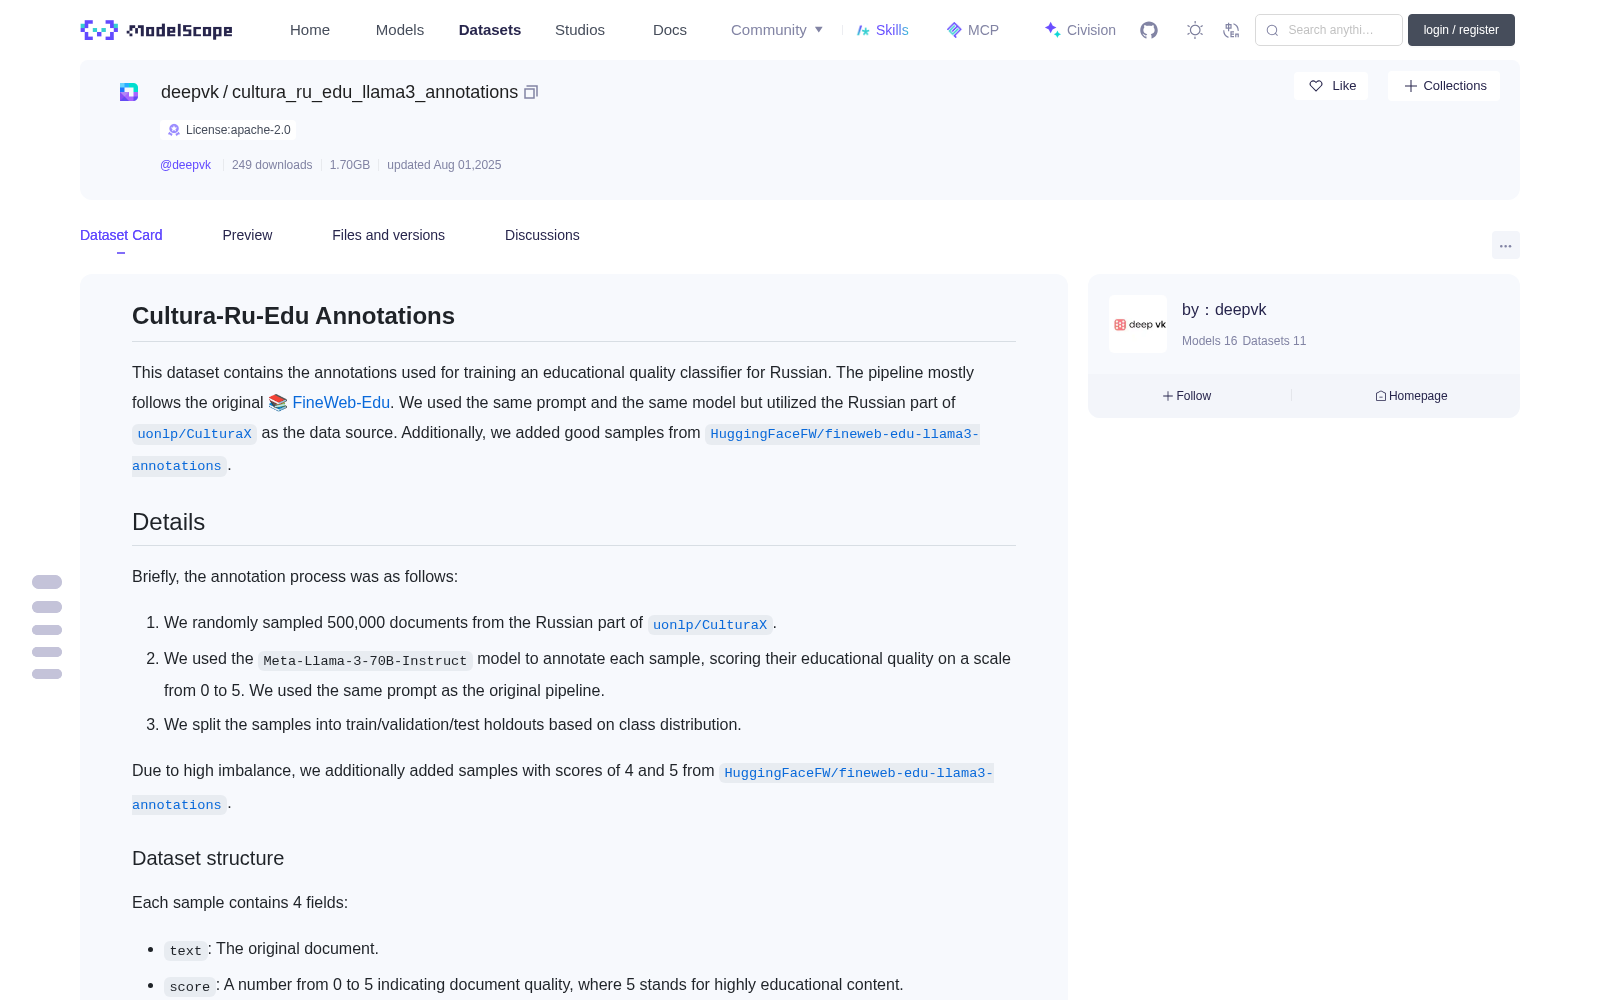Click the 'text' field code label
Viewport: 1600px width, 1000px height.
185,951
